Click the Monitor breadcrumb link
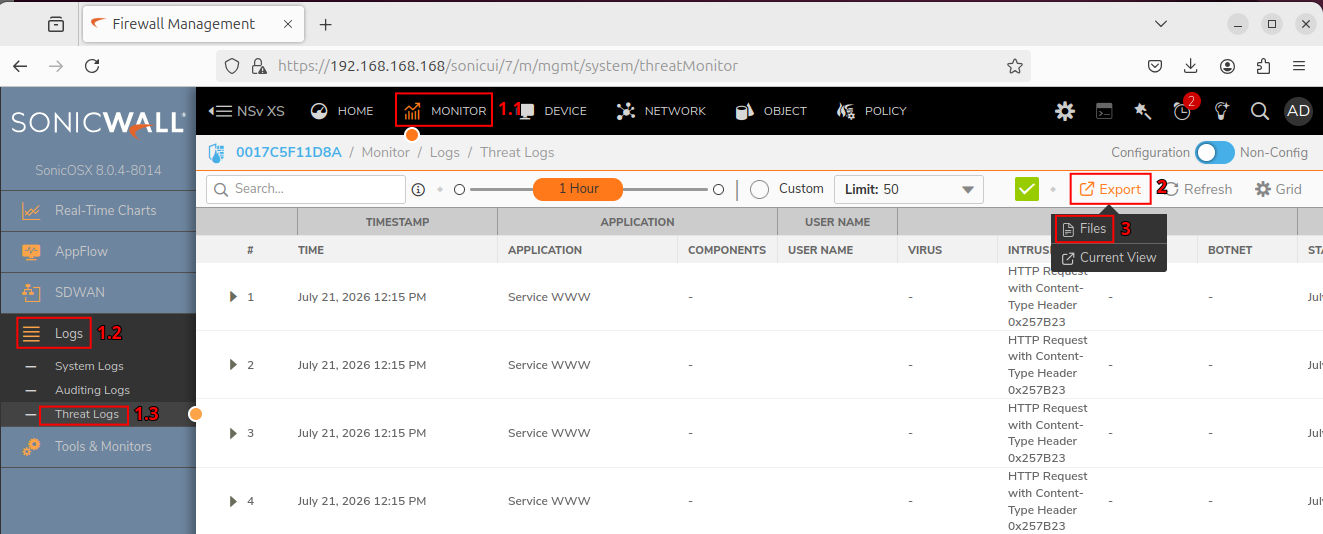Image resolution: width=1323 pixels, height=534 pixels. click(x=386, y=153)
